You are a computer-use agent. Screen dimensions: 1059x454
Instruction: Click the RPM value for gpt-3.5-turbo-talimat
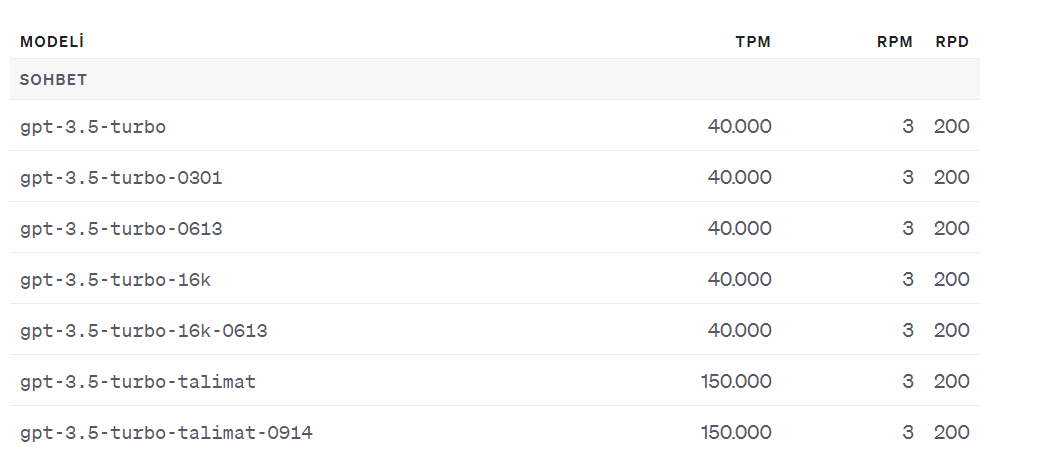(x=908, y=381)
